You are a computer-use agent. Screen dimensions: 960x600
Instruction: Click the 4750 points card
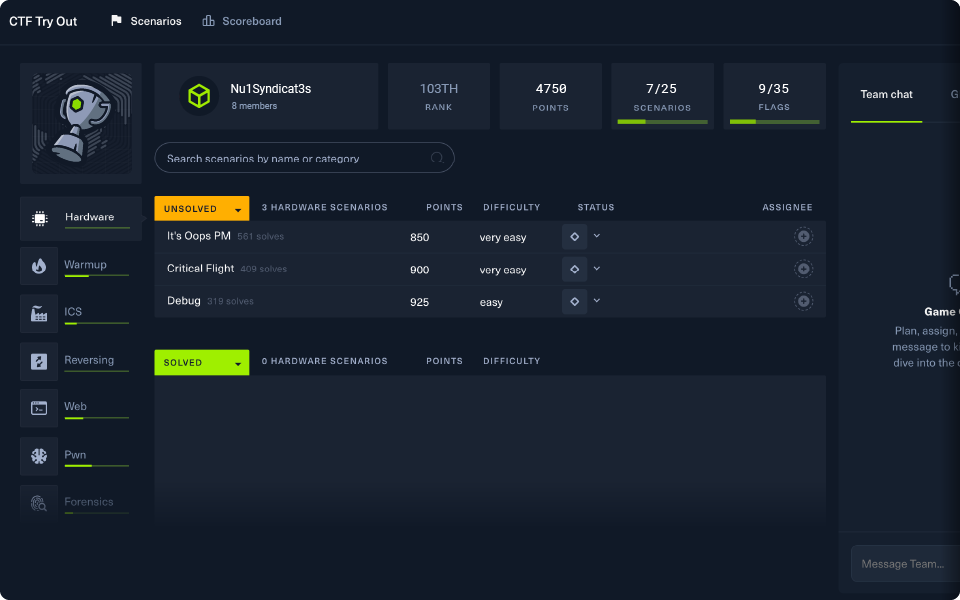click(550, 96)
